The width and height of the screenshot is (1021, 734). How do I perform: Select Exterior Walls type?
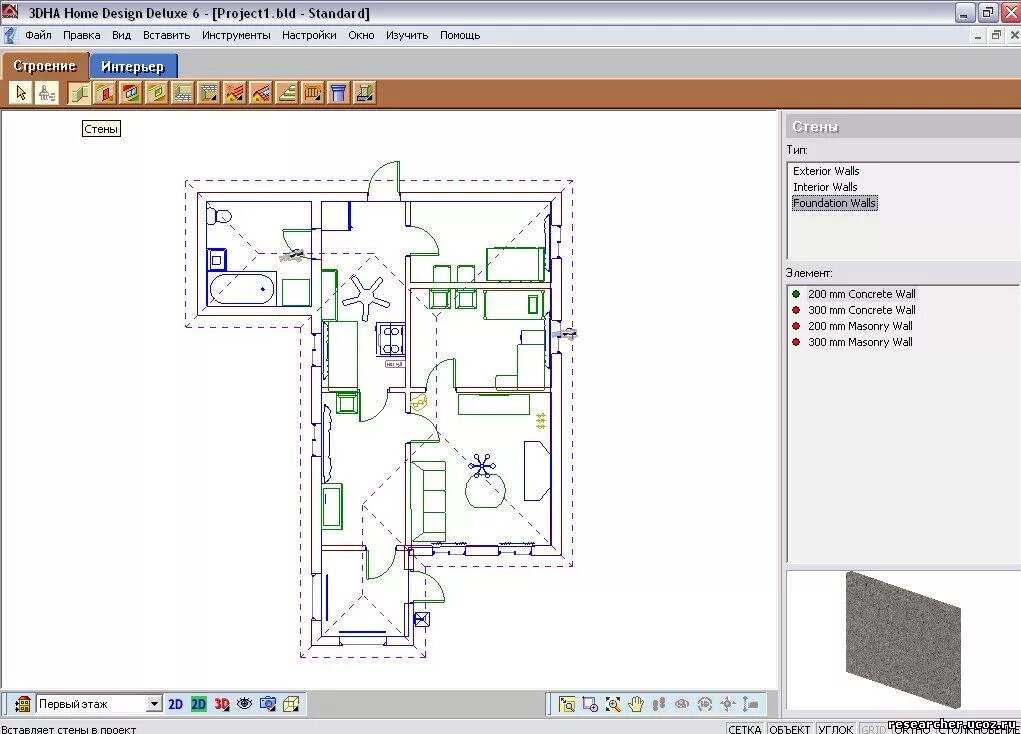pos(826,171)
